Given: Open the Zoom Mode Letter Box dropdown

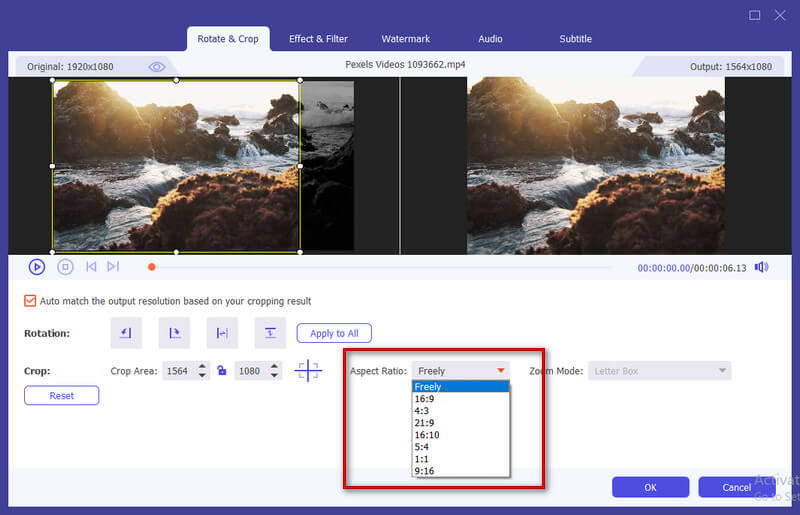Looking at the screenshot, I should tap(660, 371).
